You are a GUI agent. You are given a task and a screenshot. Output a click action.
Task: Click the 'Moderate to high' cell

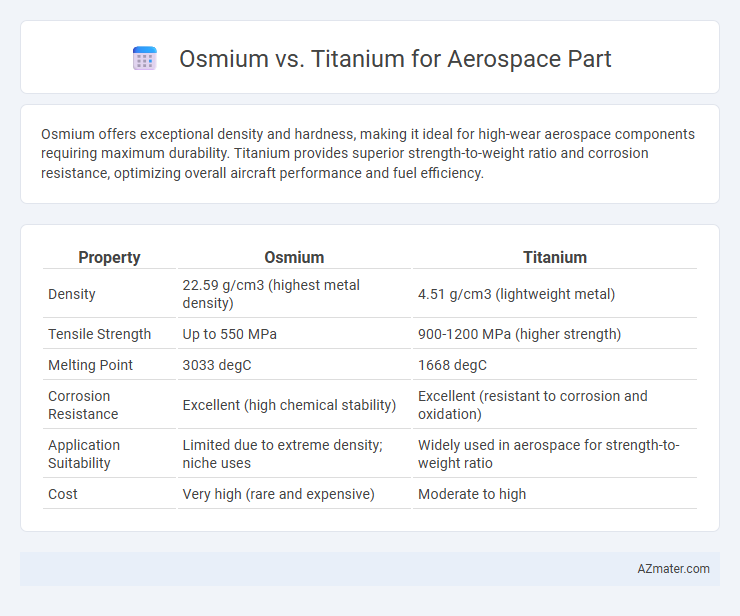tap(555, 494)
